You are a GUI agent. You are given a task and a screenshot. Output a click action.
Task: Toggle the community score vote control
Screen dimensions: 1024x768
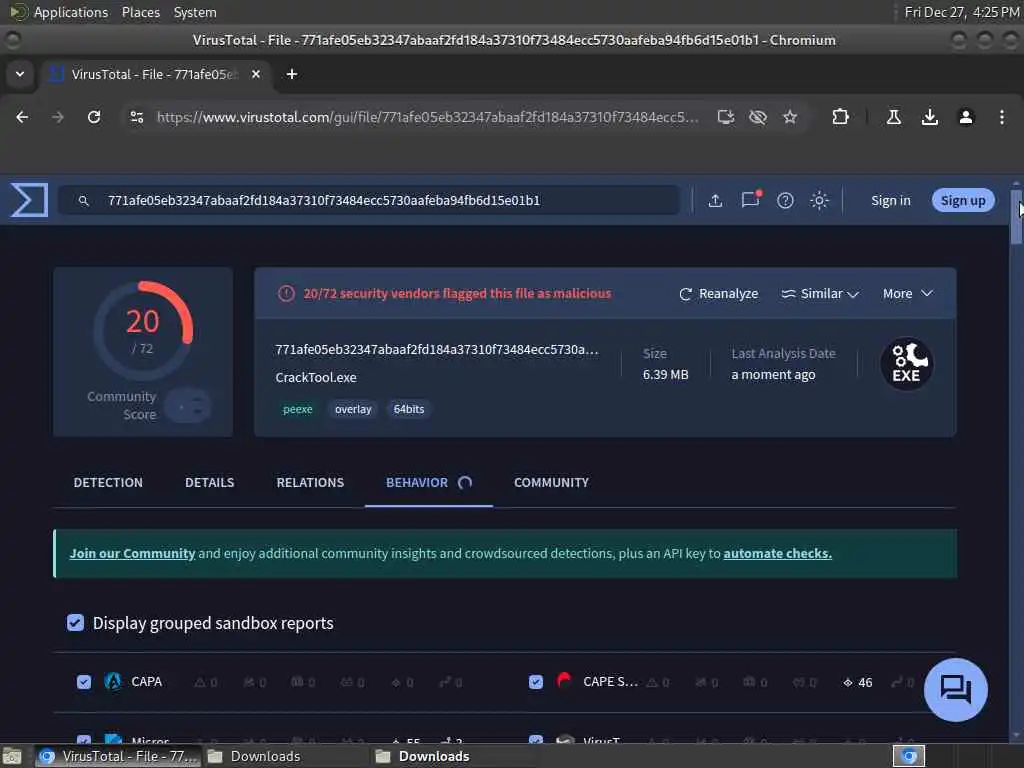pyautogui.click(x=188, y=406)
